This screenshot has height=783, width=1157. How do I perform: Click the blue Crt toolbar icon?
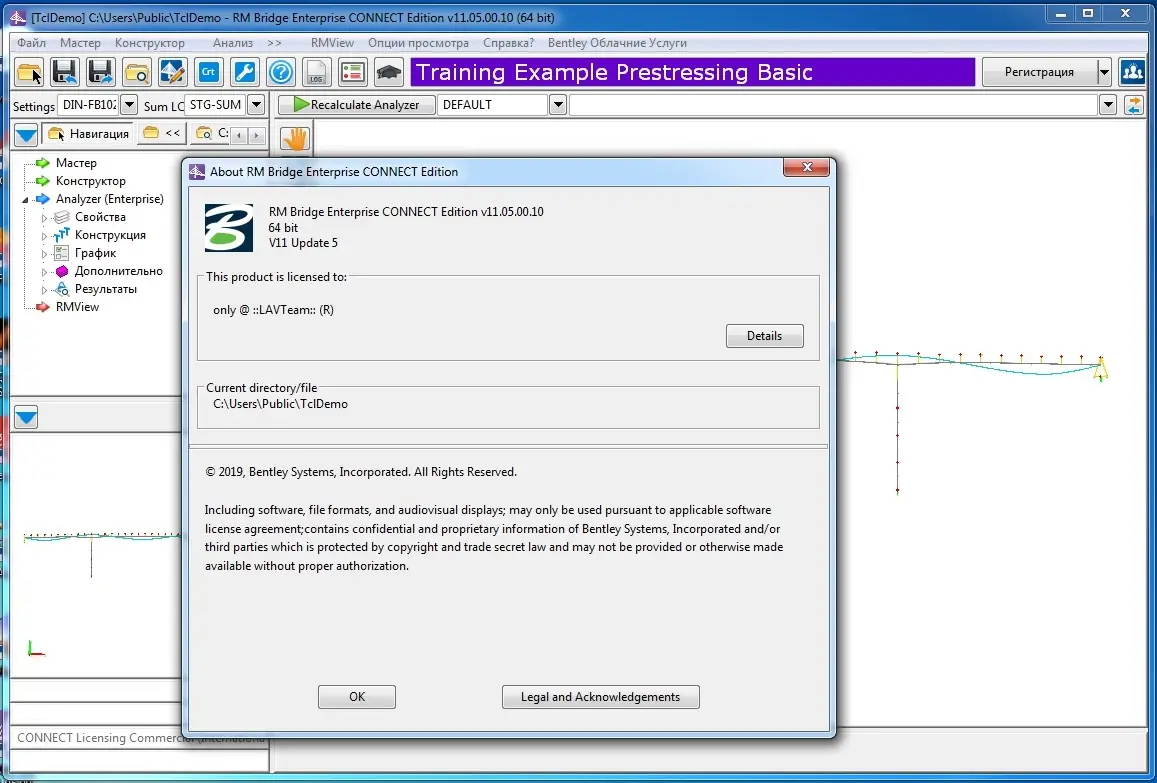click(209, 72)
